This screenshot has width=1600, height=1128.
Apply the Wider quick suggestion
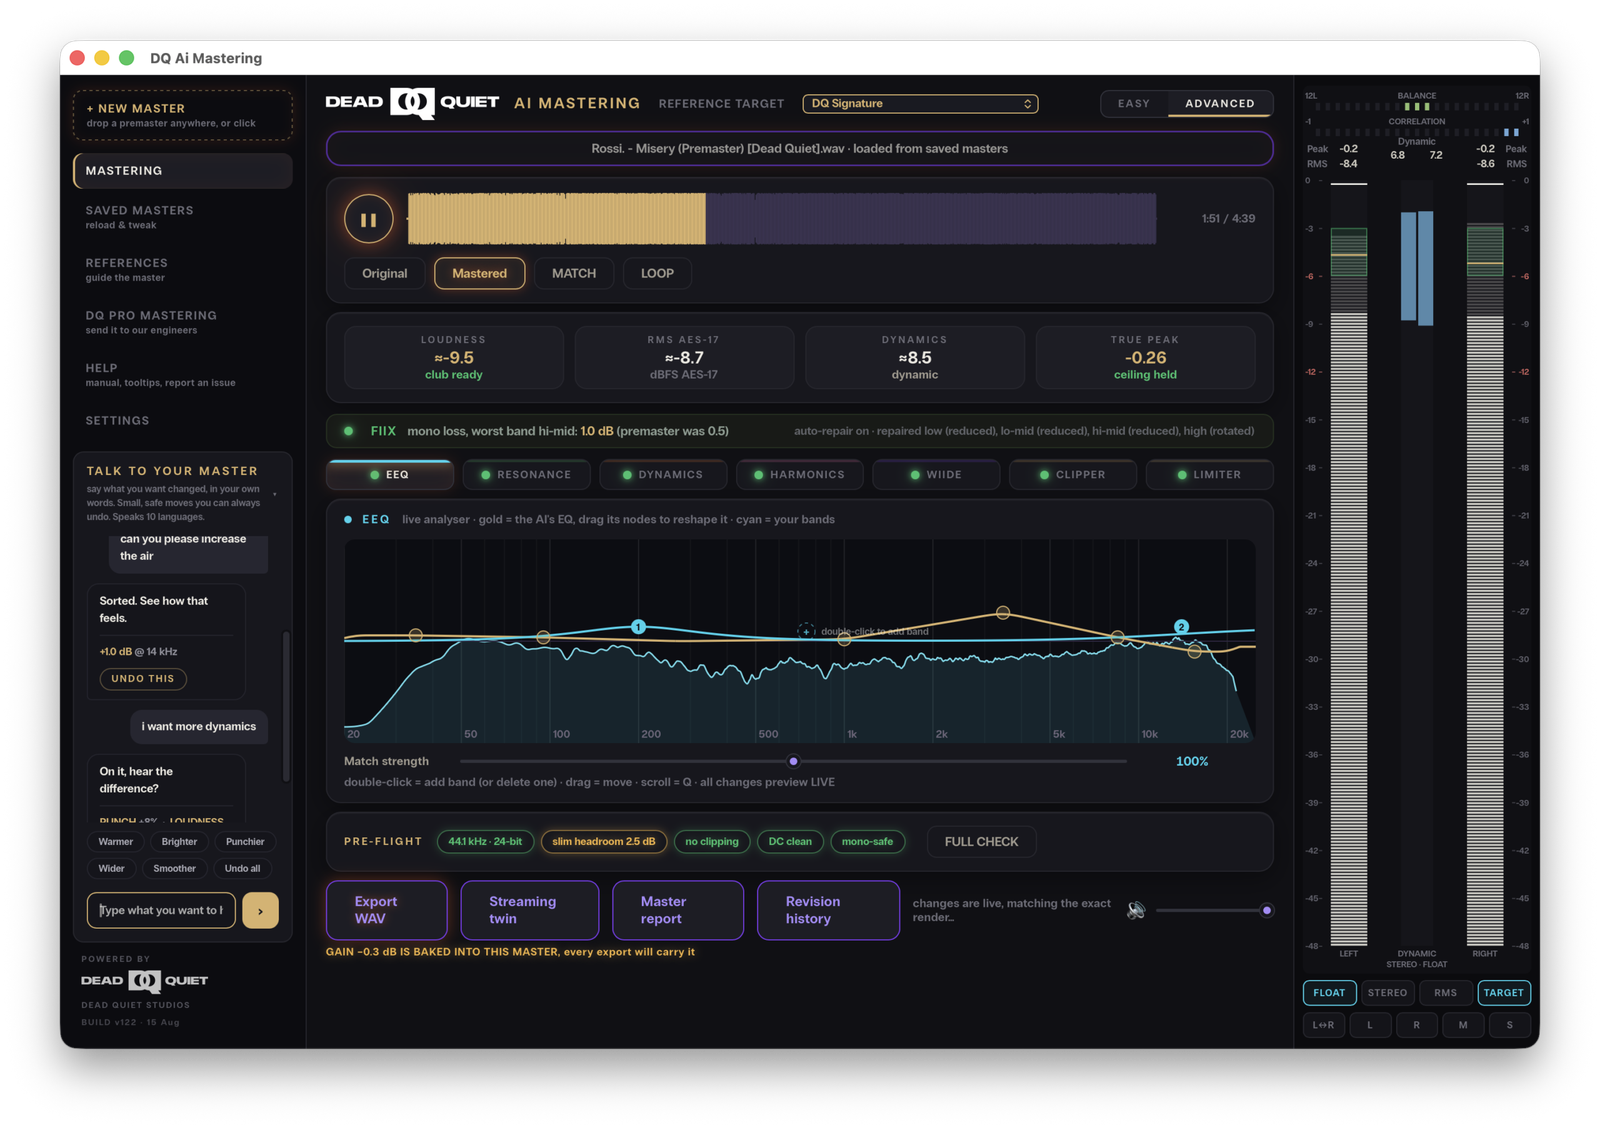(x=112, y=869)
